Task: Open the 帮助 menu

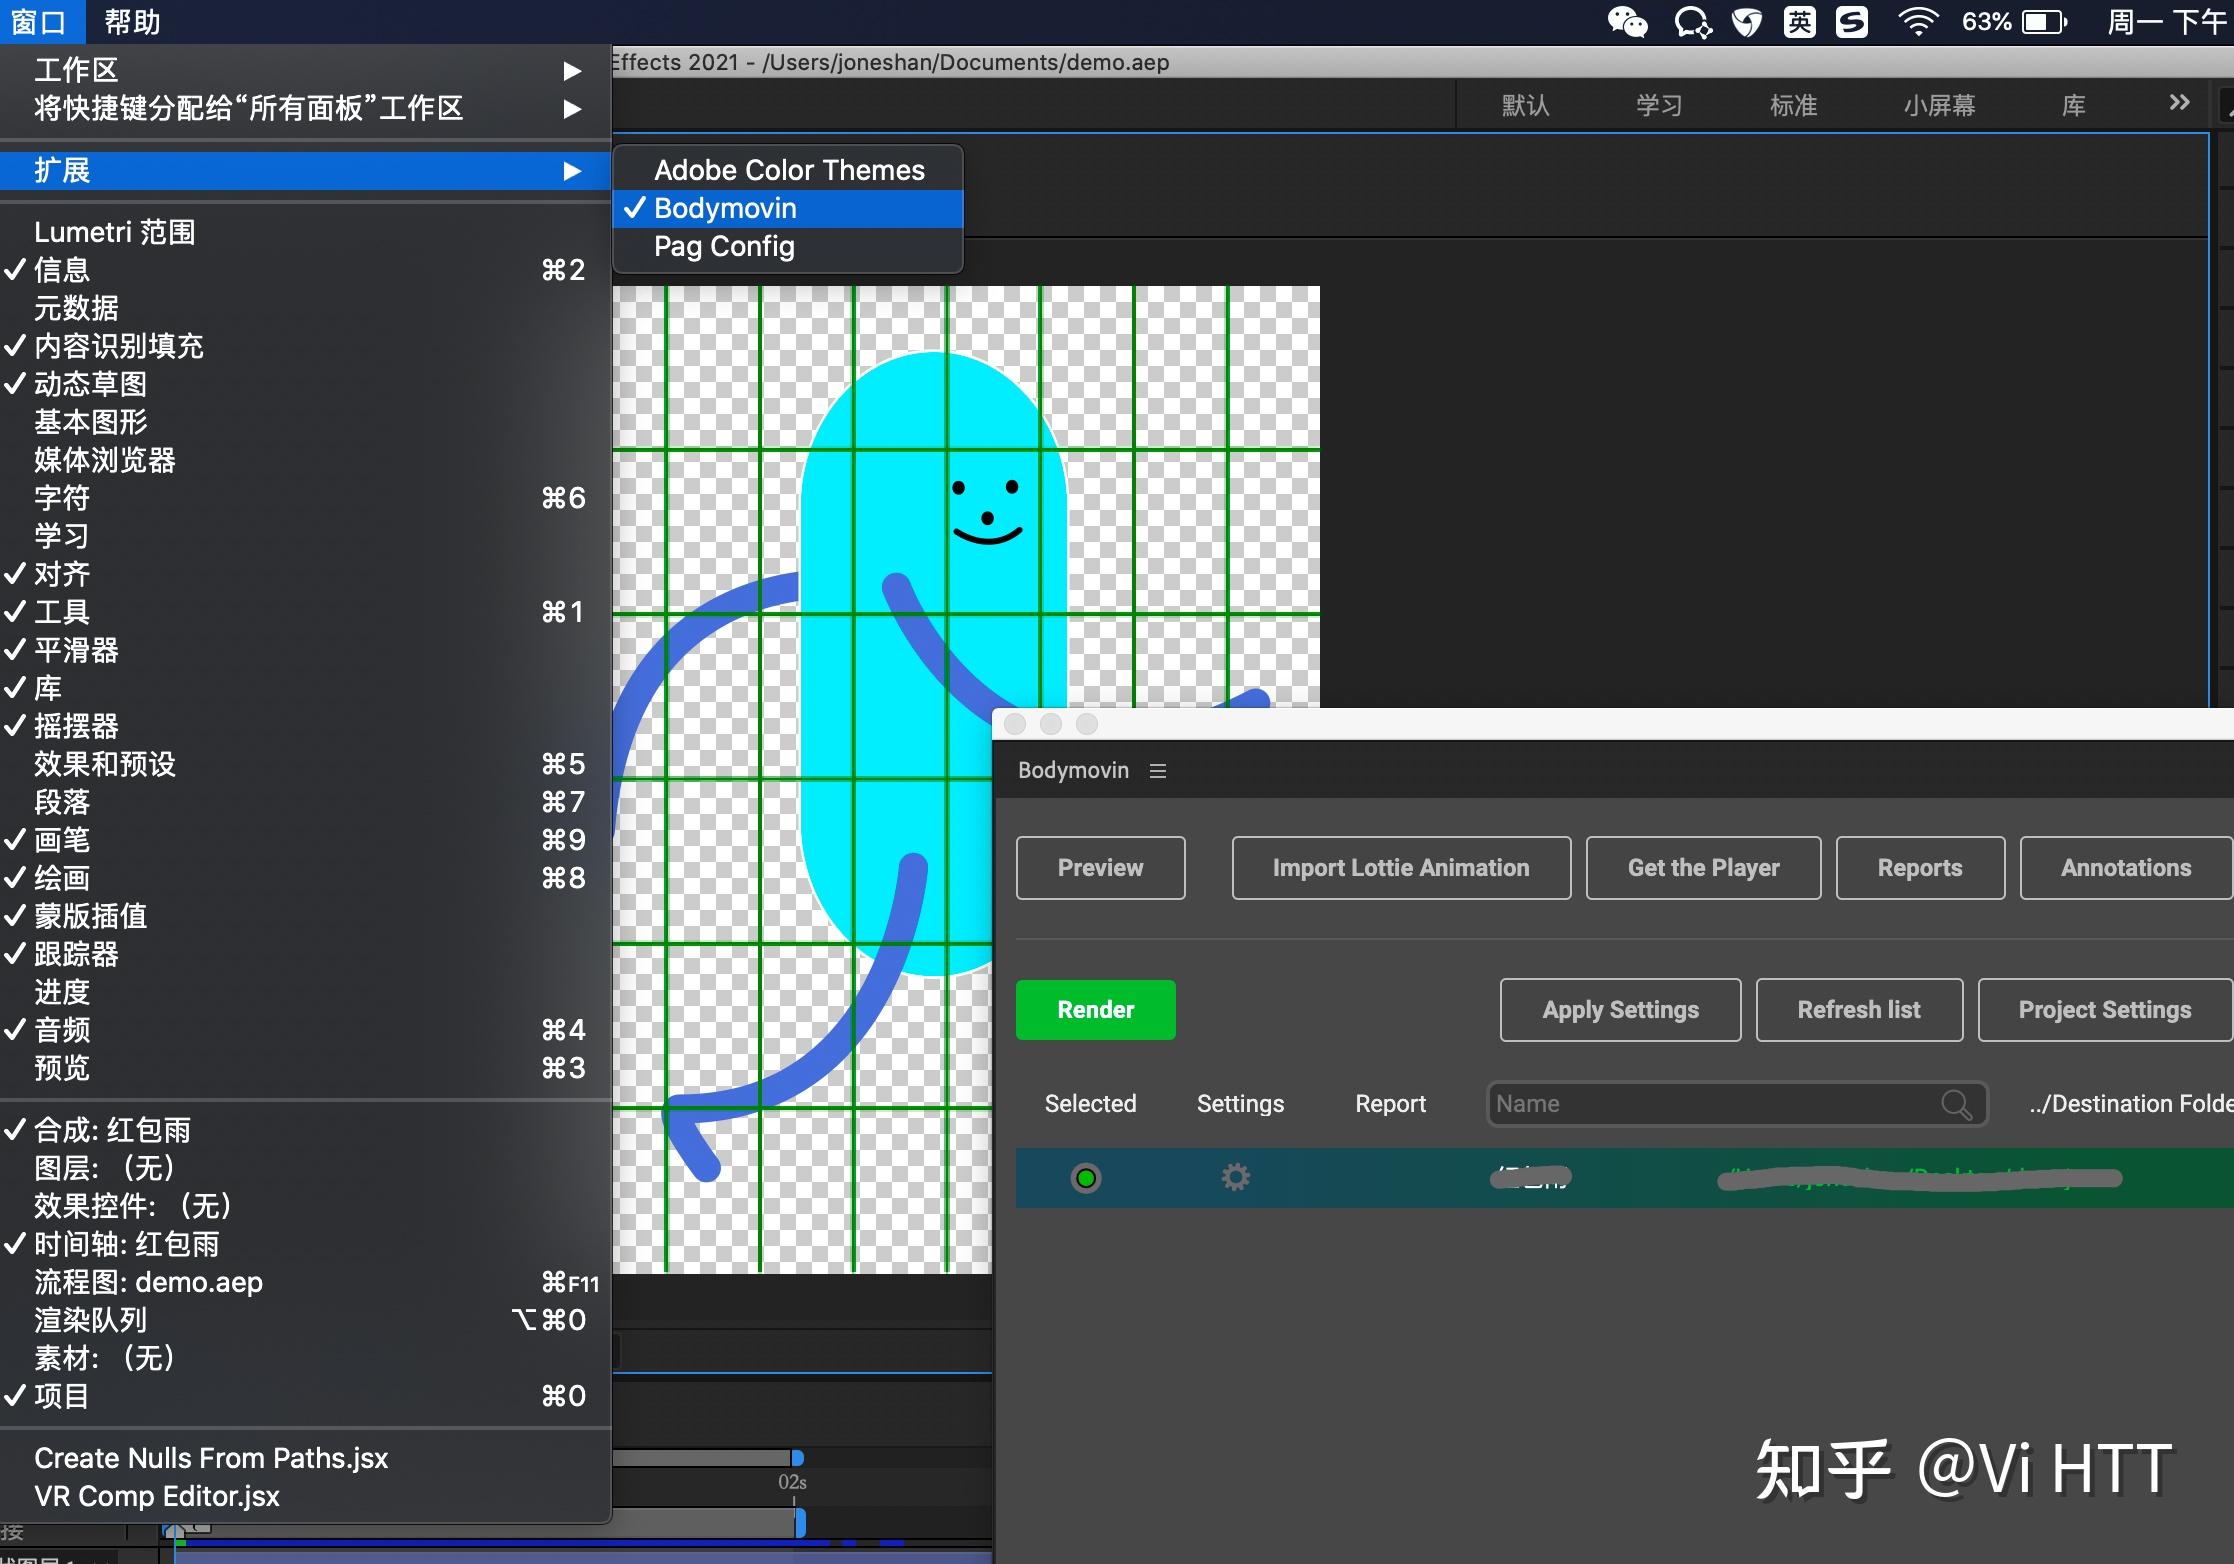Action: (x=132, y=21)
